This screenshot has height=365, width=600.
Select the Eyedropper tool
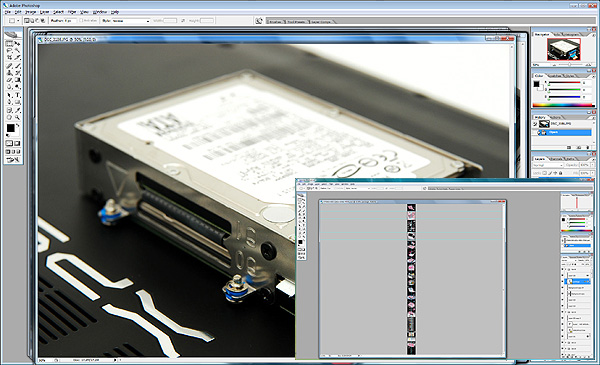17,110
